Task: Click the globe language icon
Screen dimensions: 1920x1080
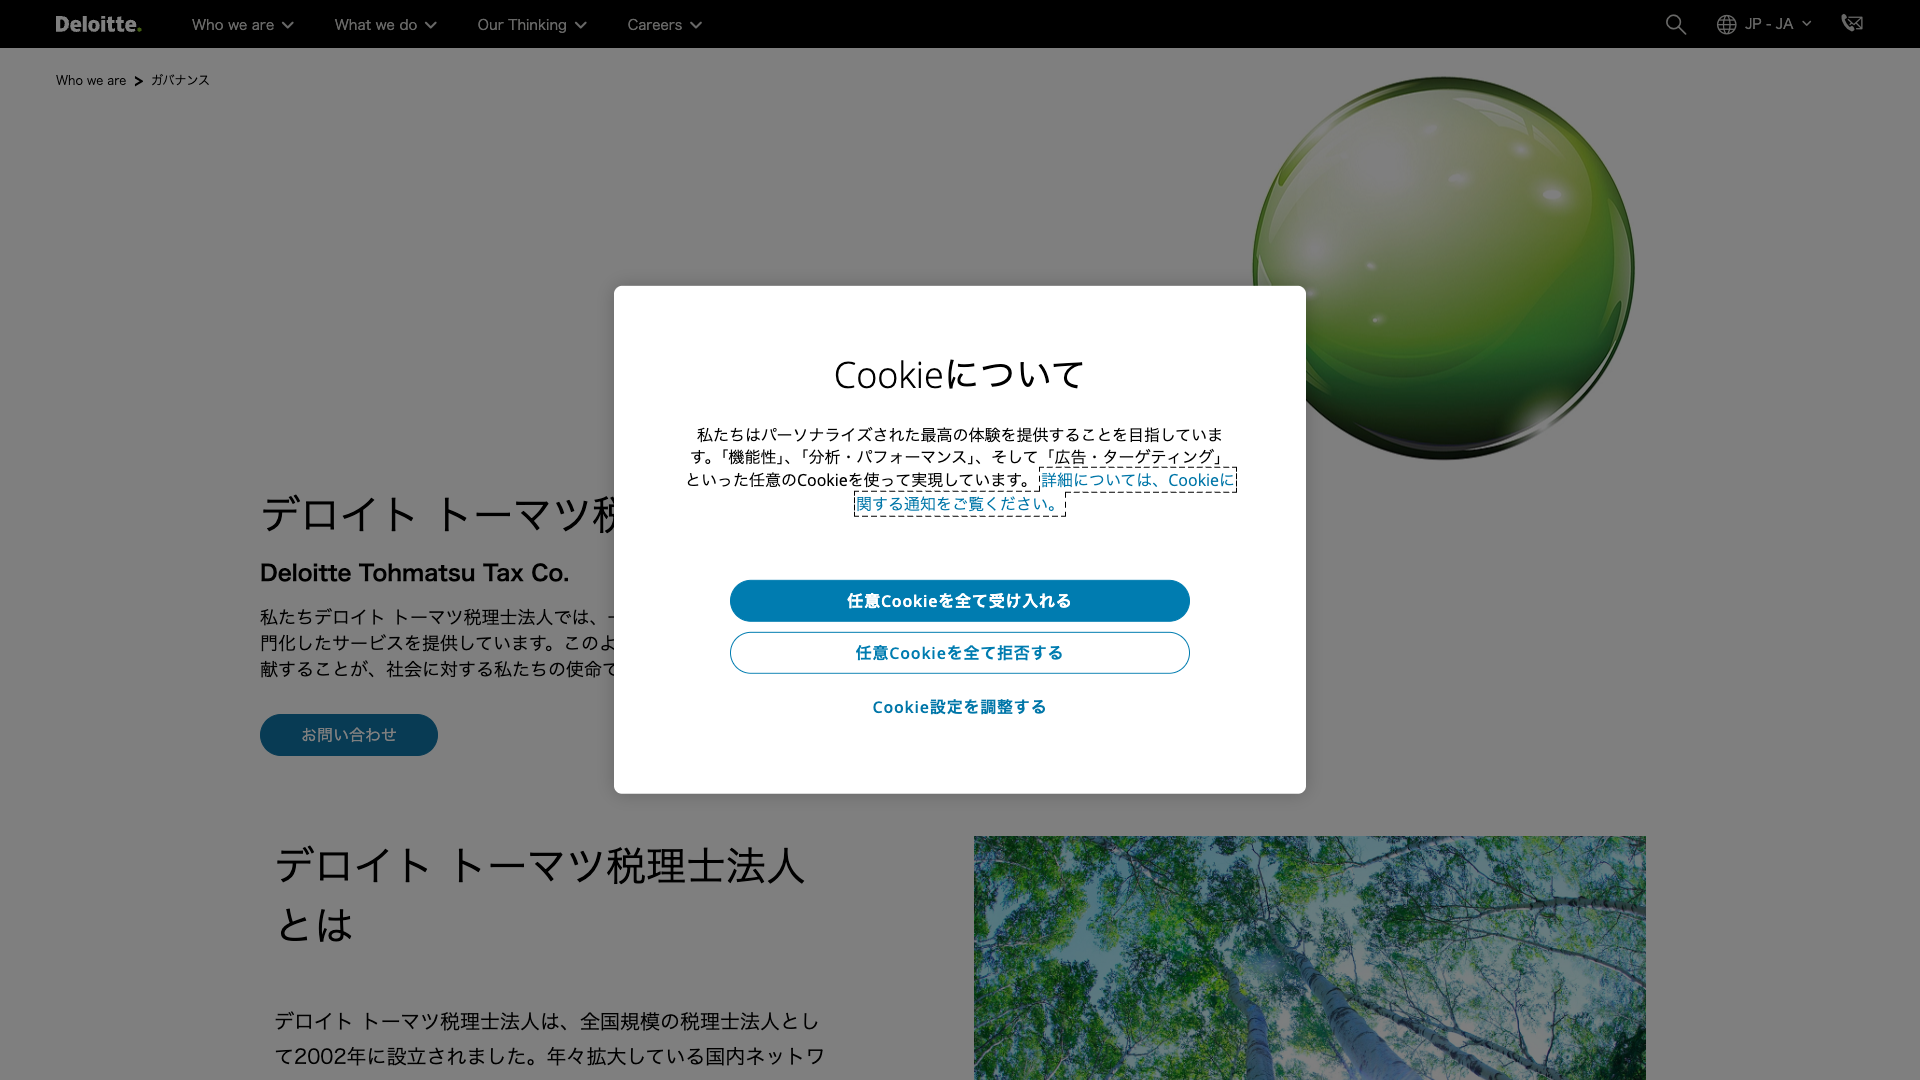Action: (x=1726, y=24)
